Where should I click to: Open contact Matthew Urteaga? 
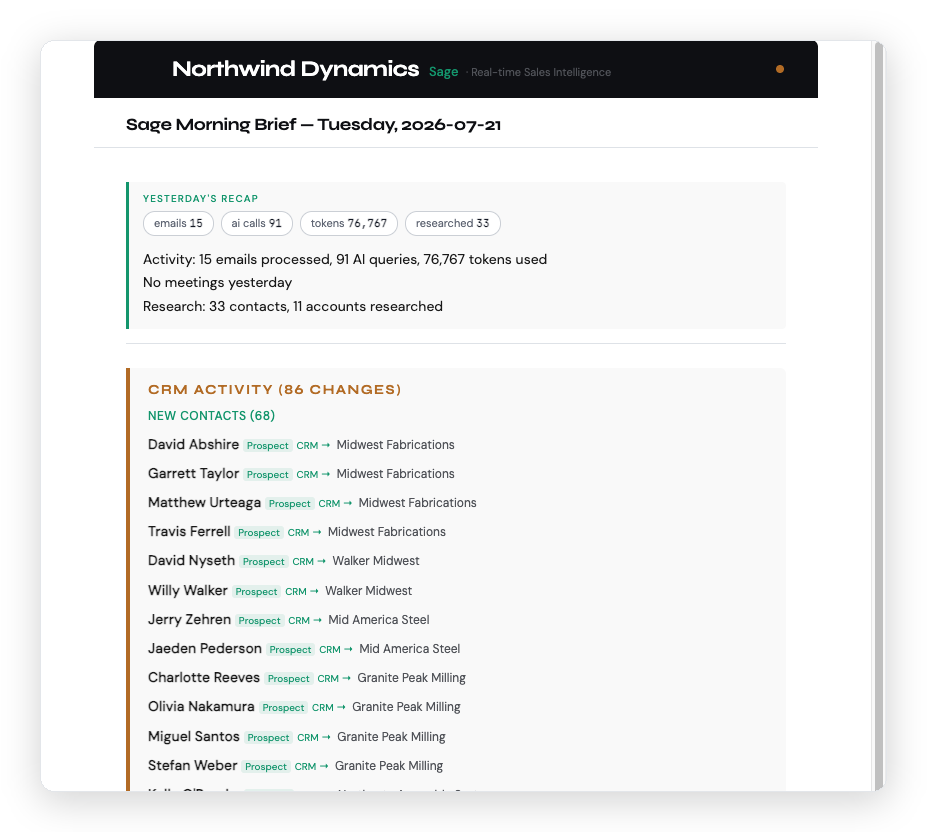204,503
